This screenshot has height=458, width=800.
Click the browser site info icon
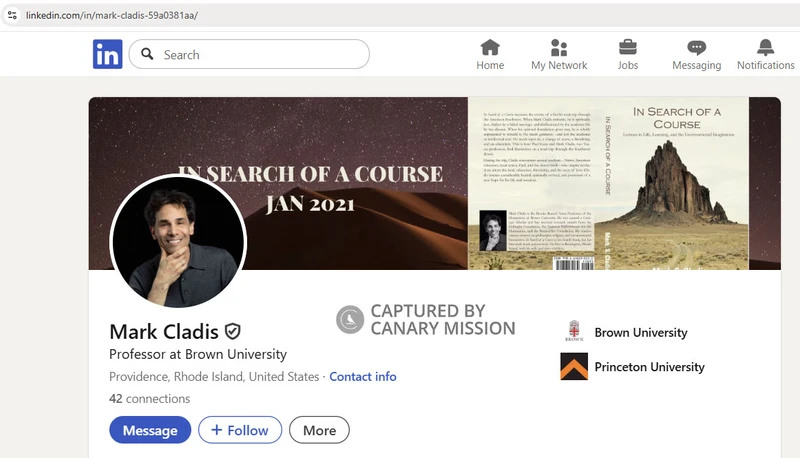click(12, 15)
